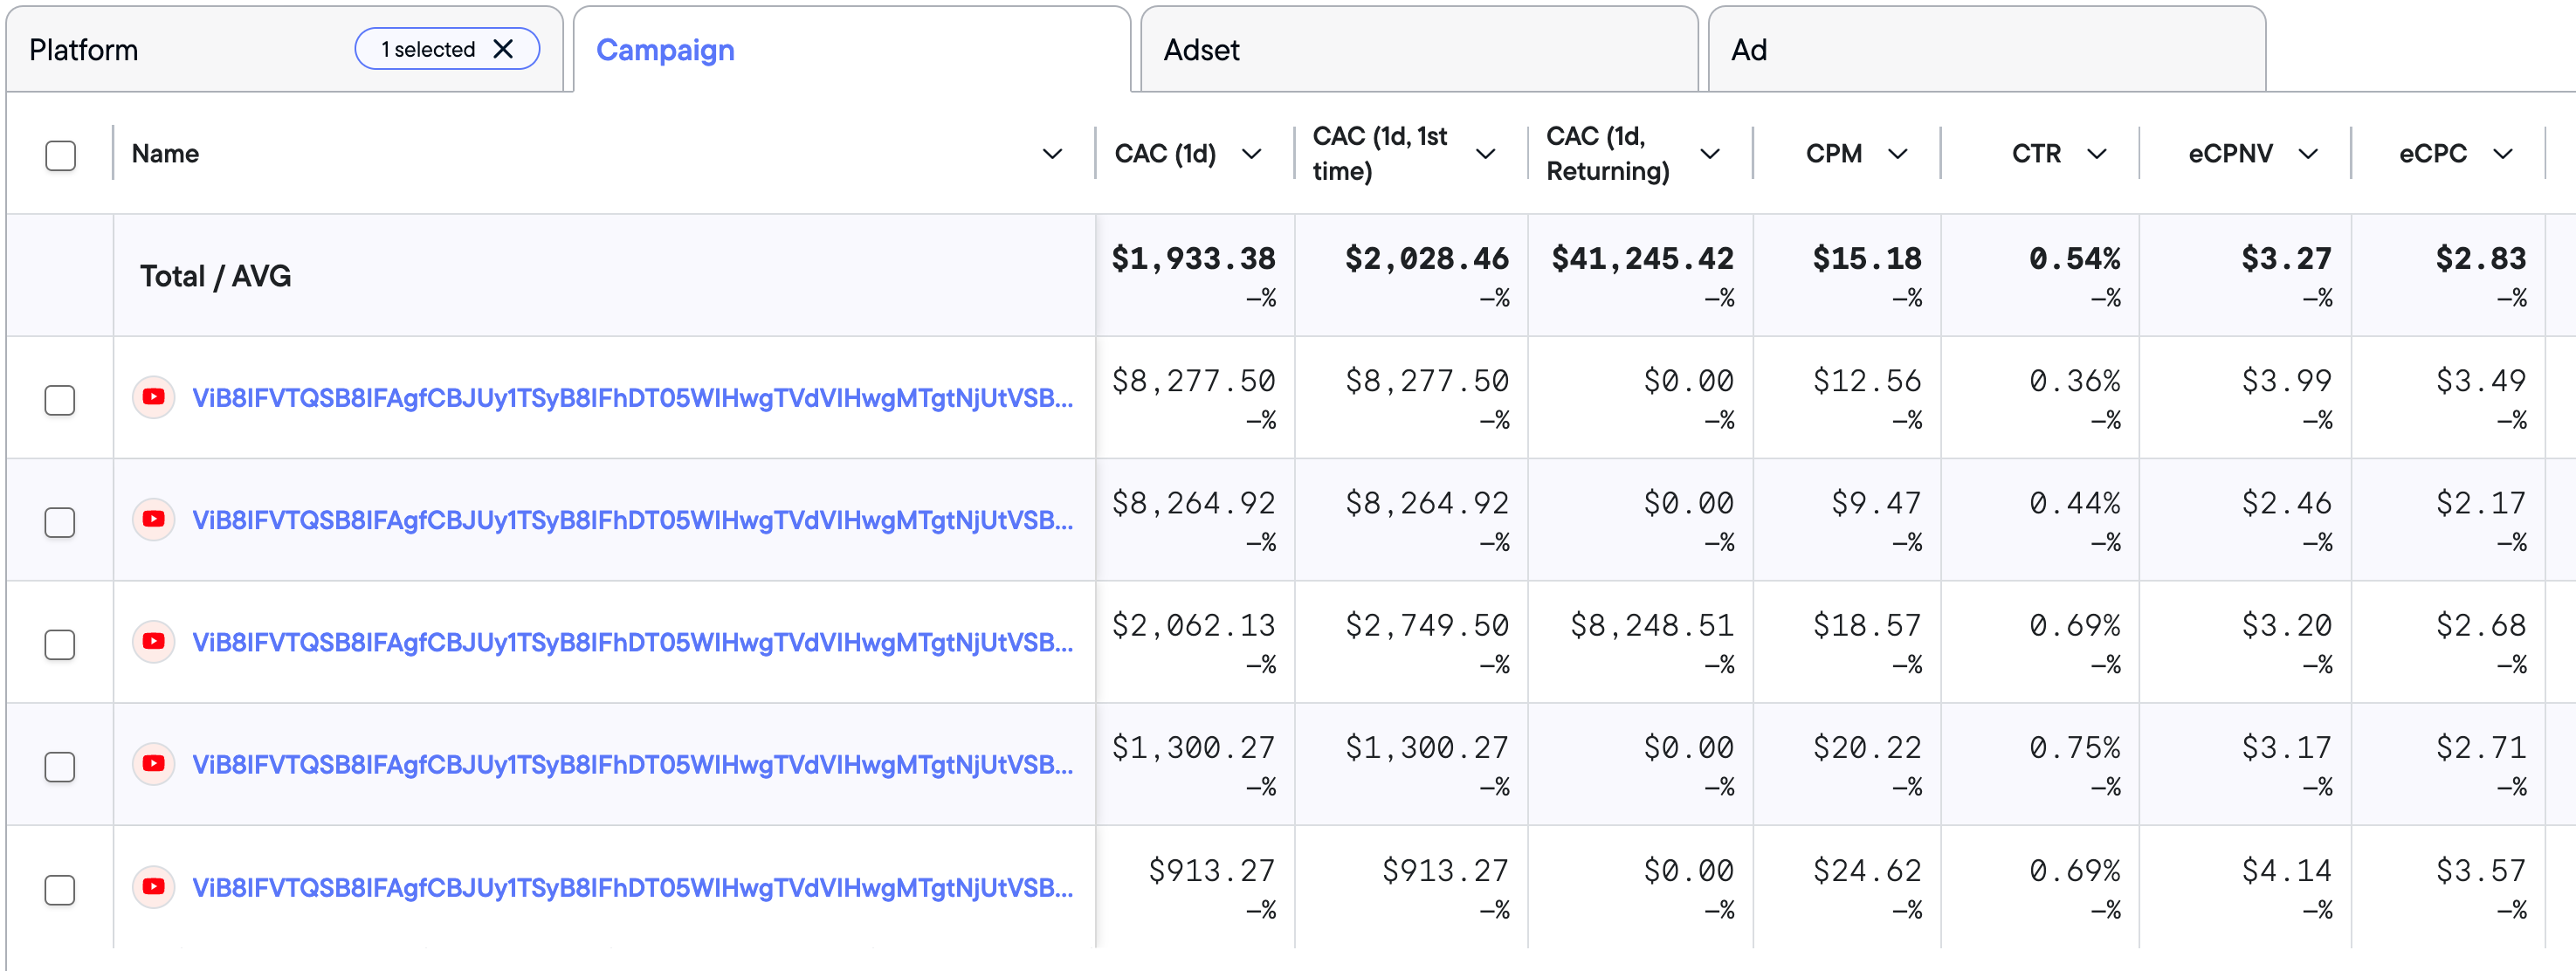Open the campaign link with CAC $2,062.13
The height and width of the screenshot is (971, 2576).
(x=632, y=642)
